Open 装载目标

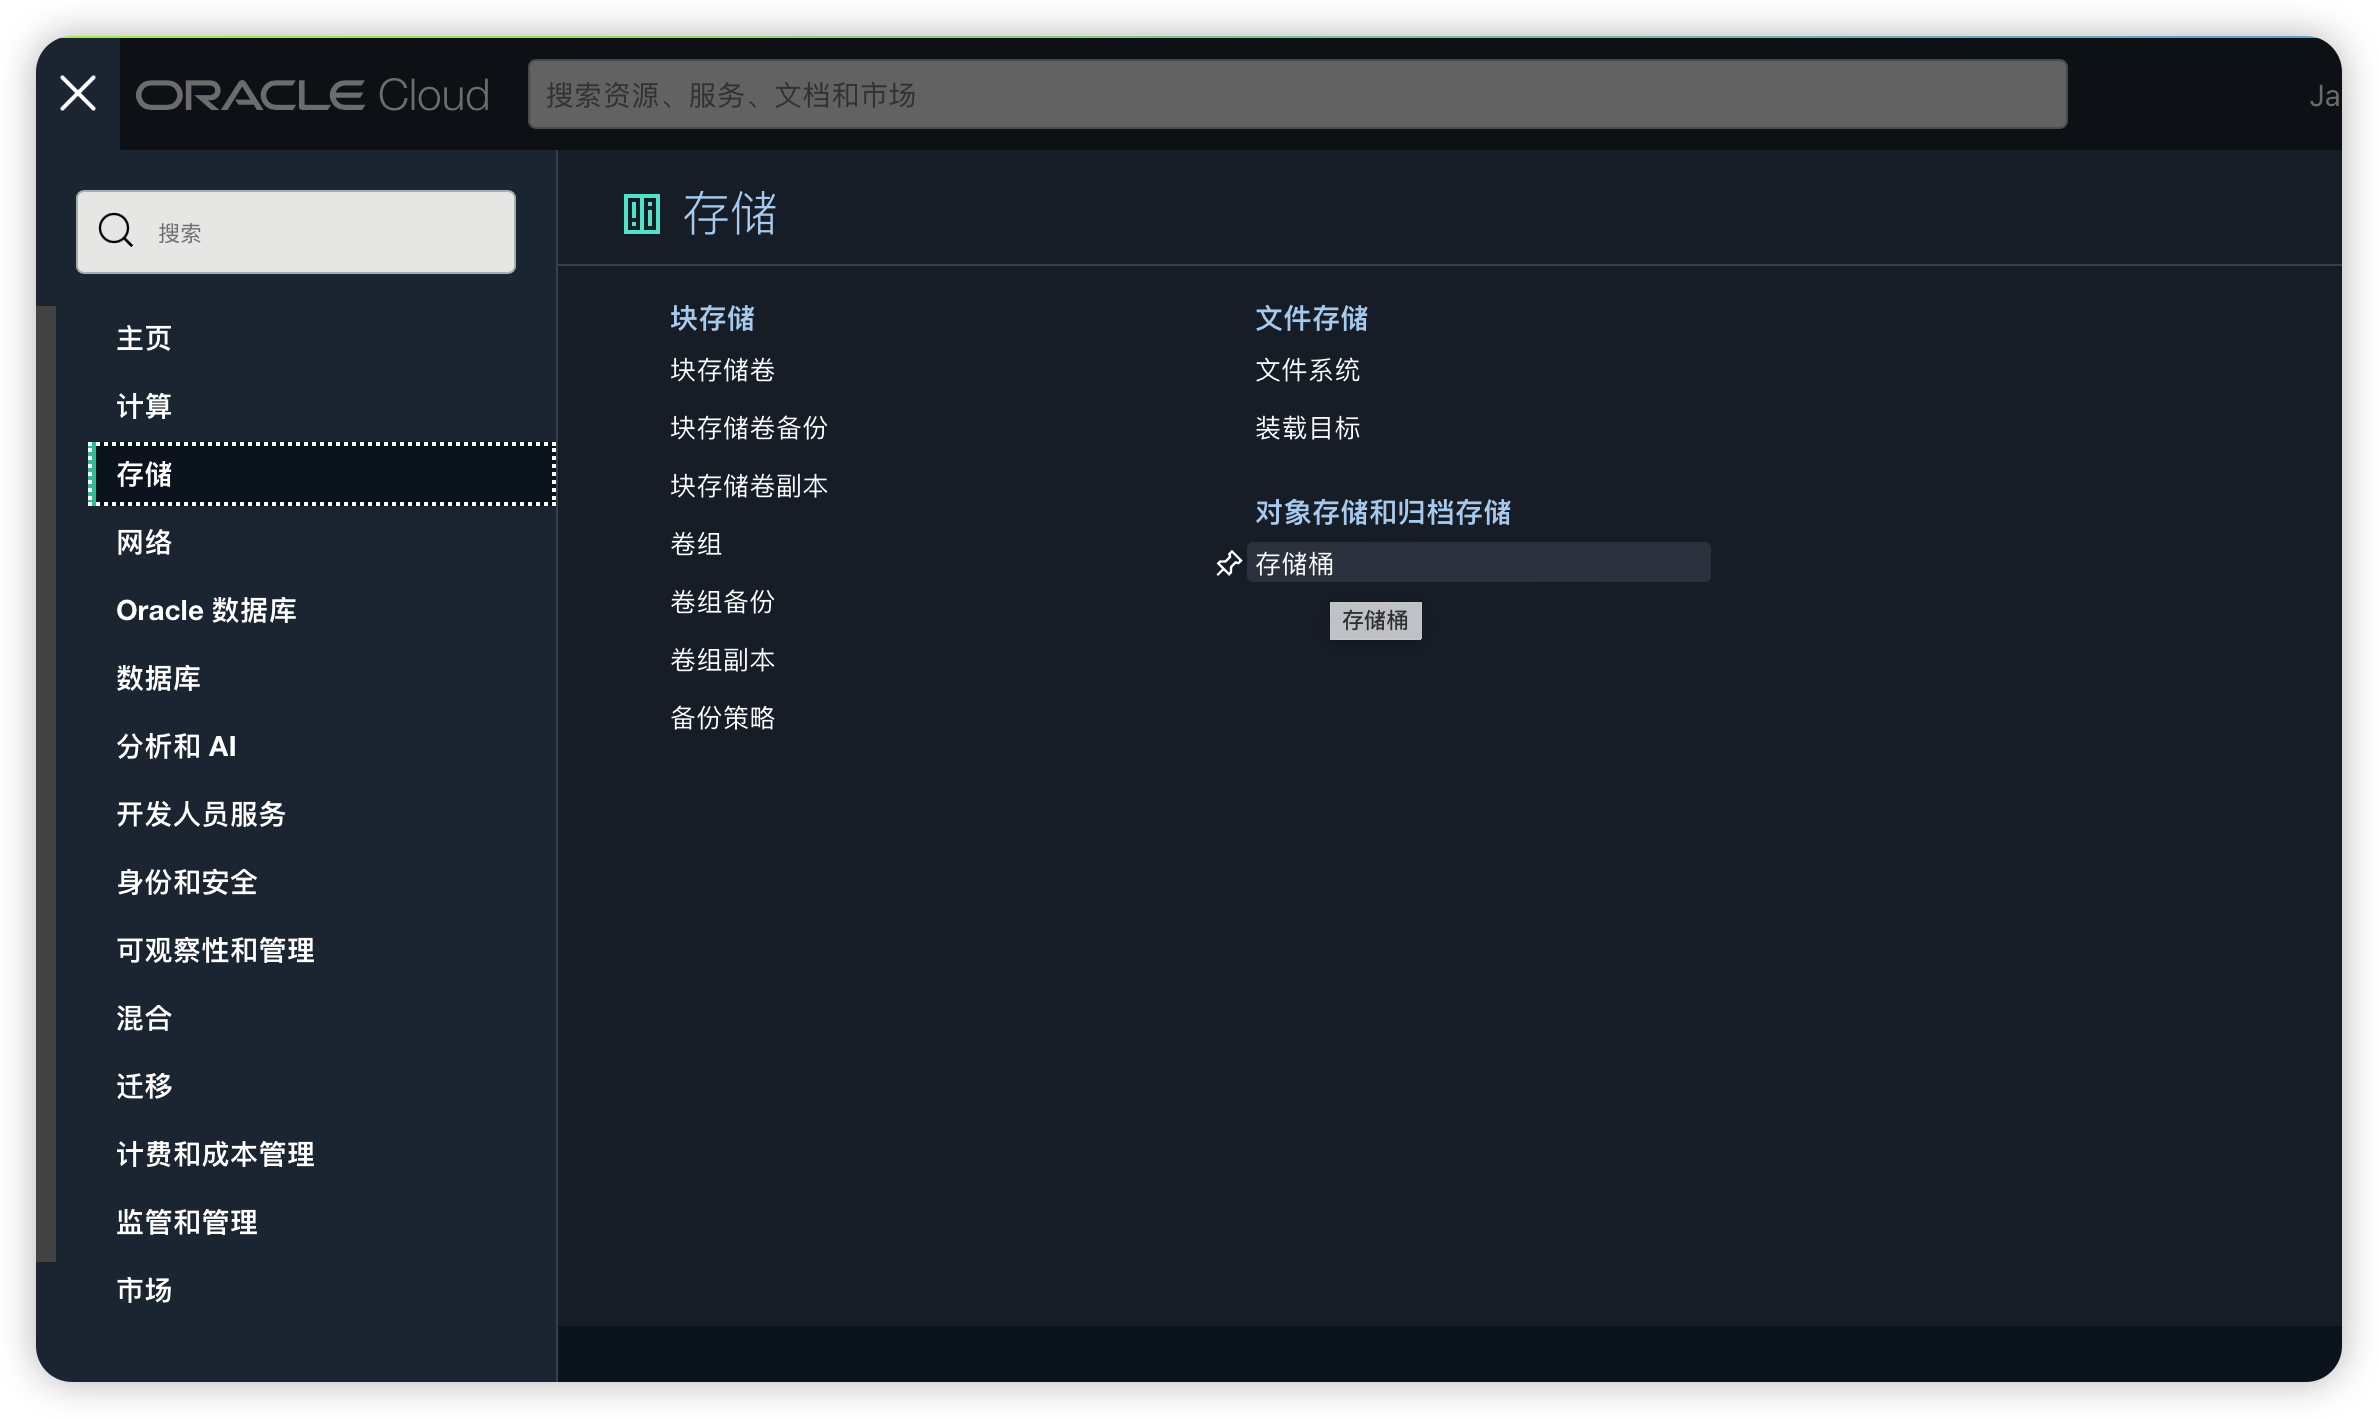click(x=1308, y=428)
